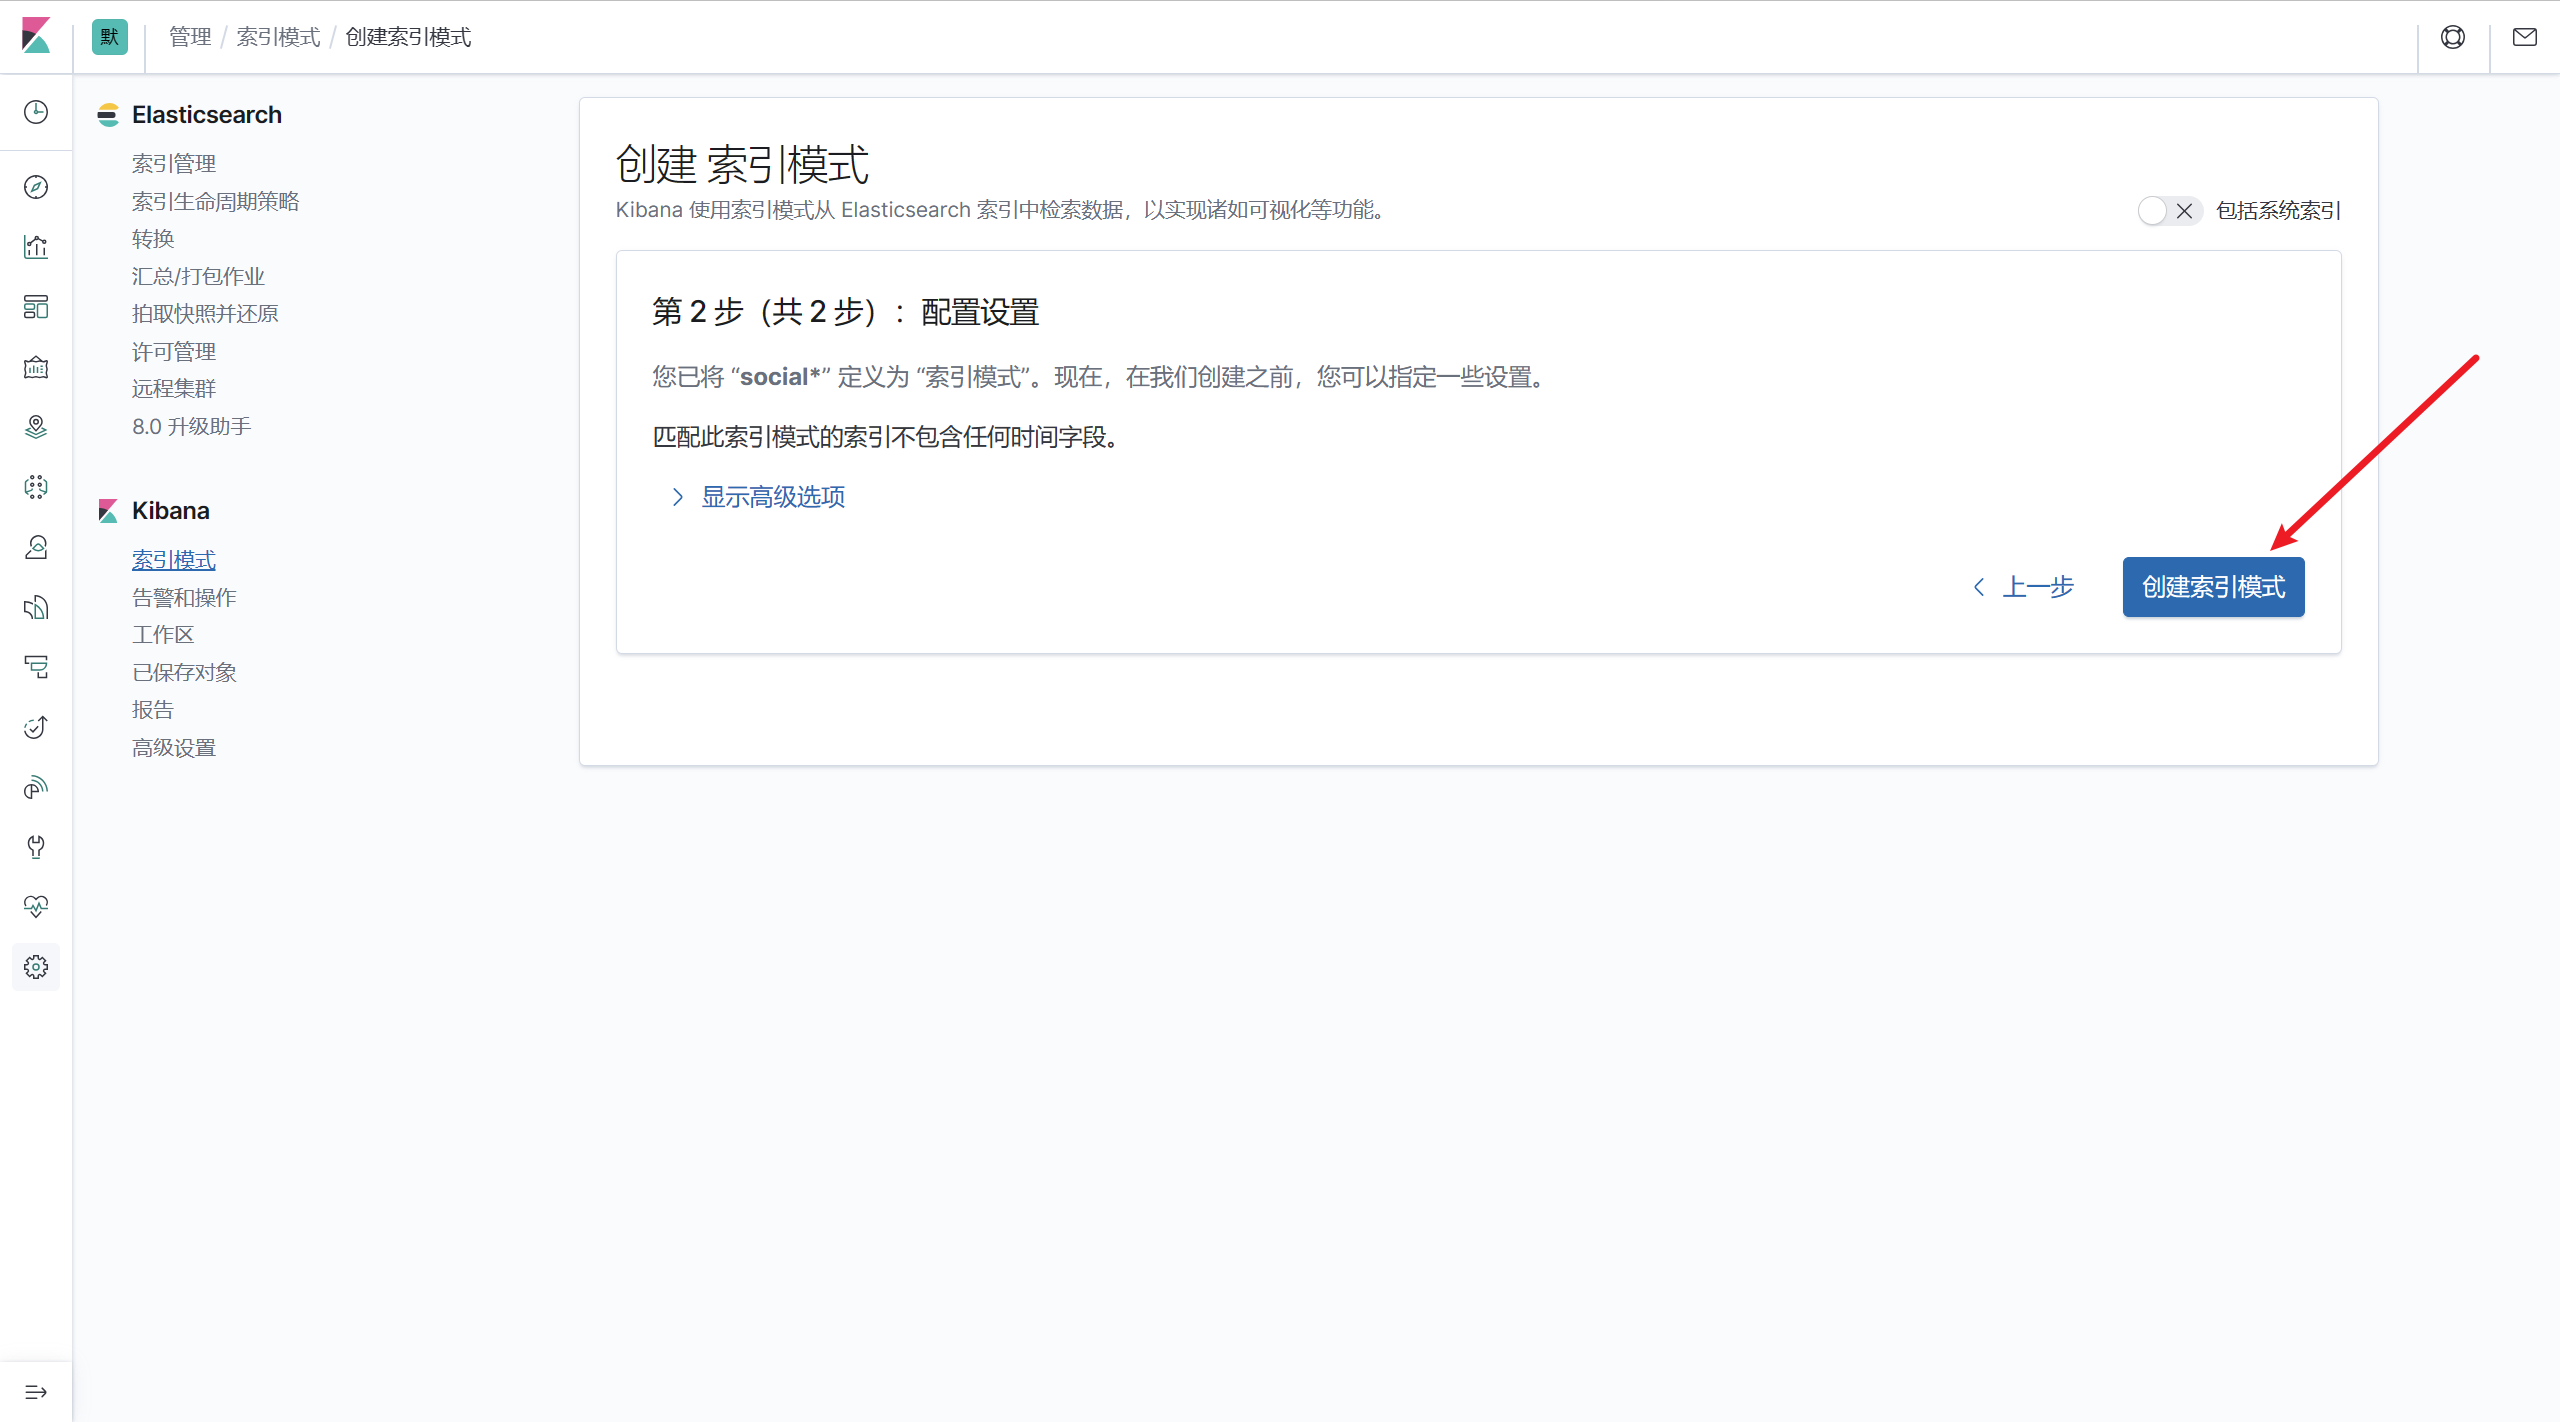Open the recently viewed clock icon
The width and height of the screenshot is (2560, 1422).
36,112
